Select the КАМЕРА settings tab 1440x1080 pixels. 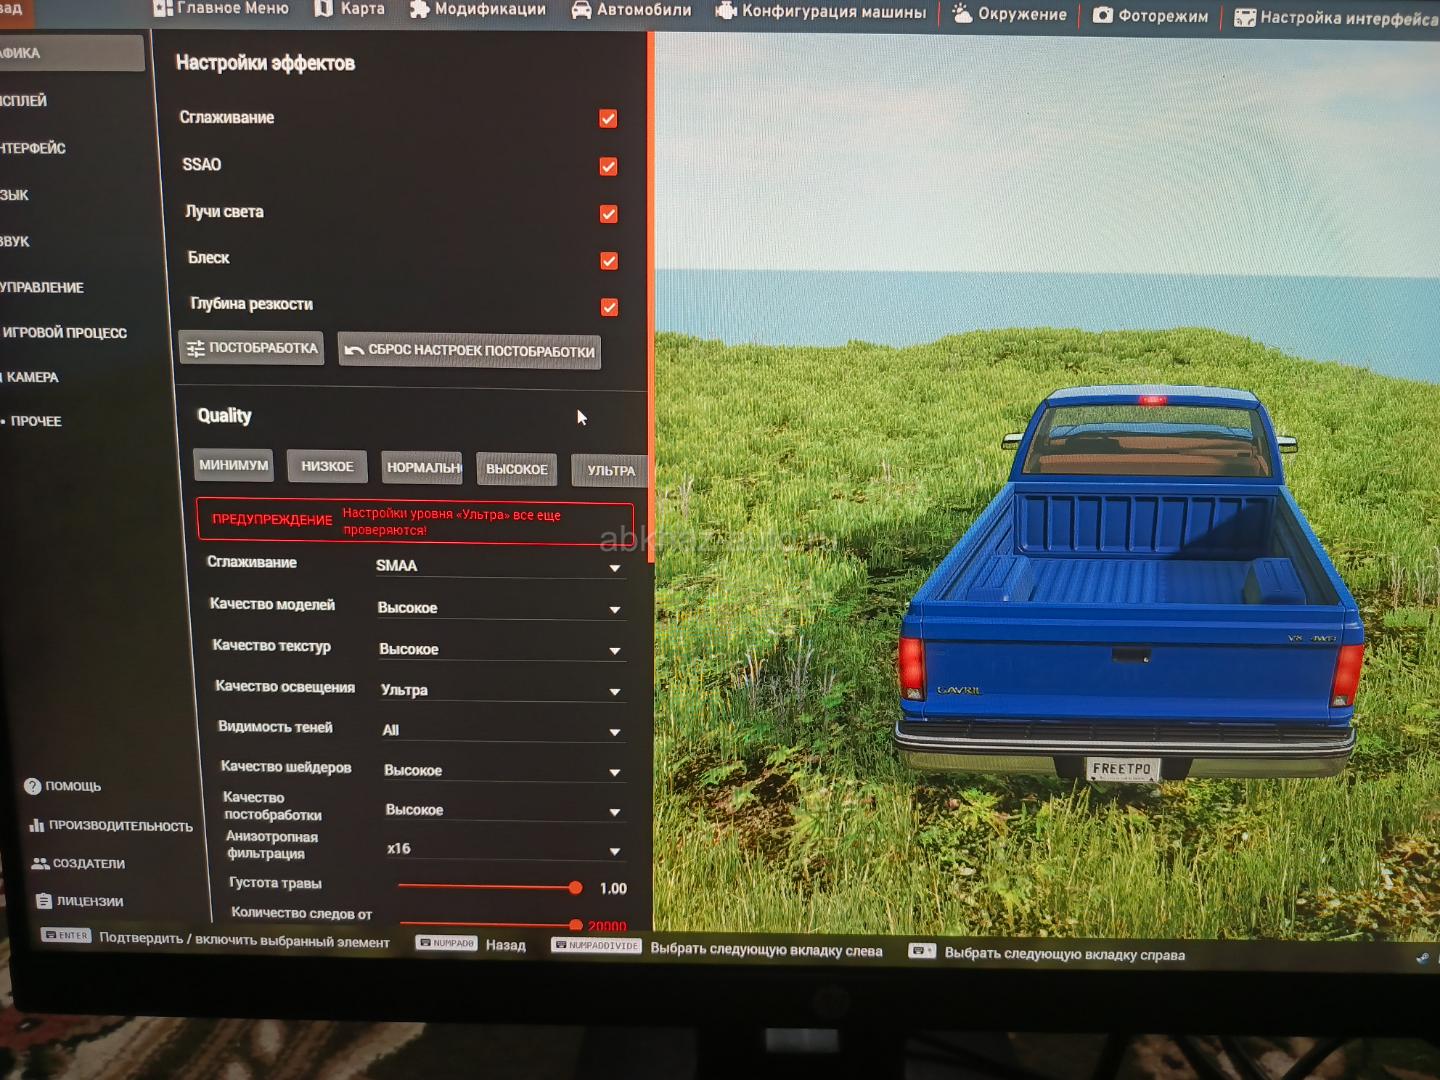pyautogui.click(x=33, y=377)
